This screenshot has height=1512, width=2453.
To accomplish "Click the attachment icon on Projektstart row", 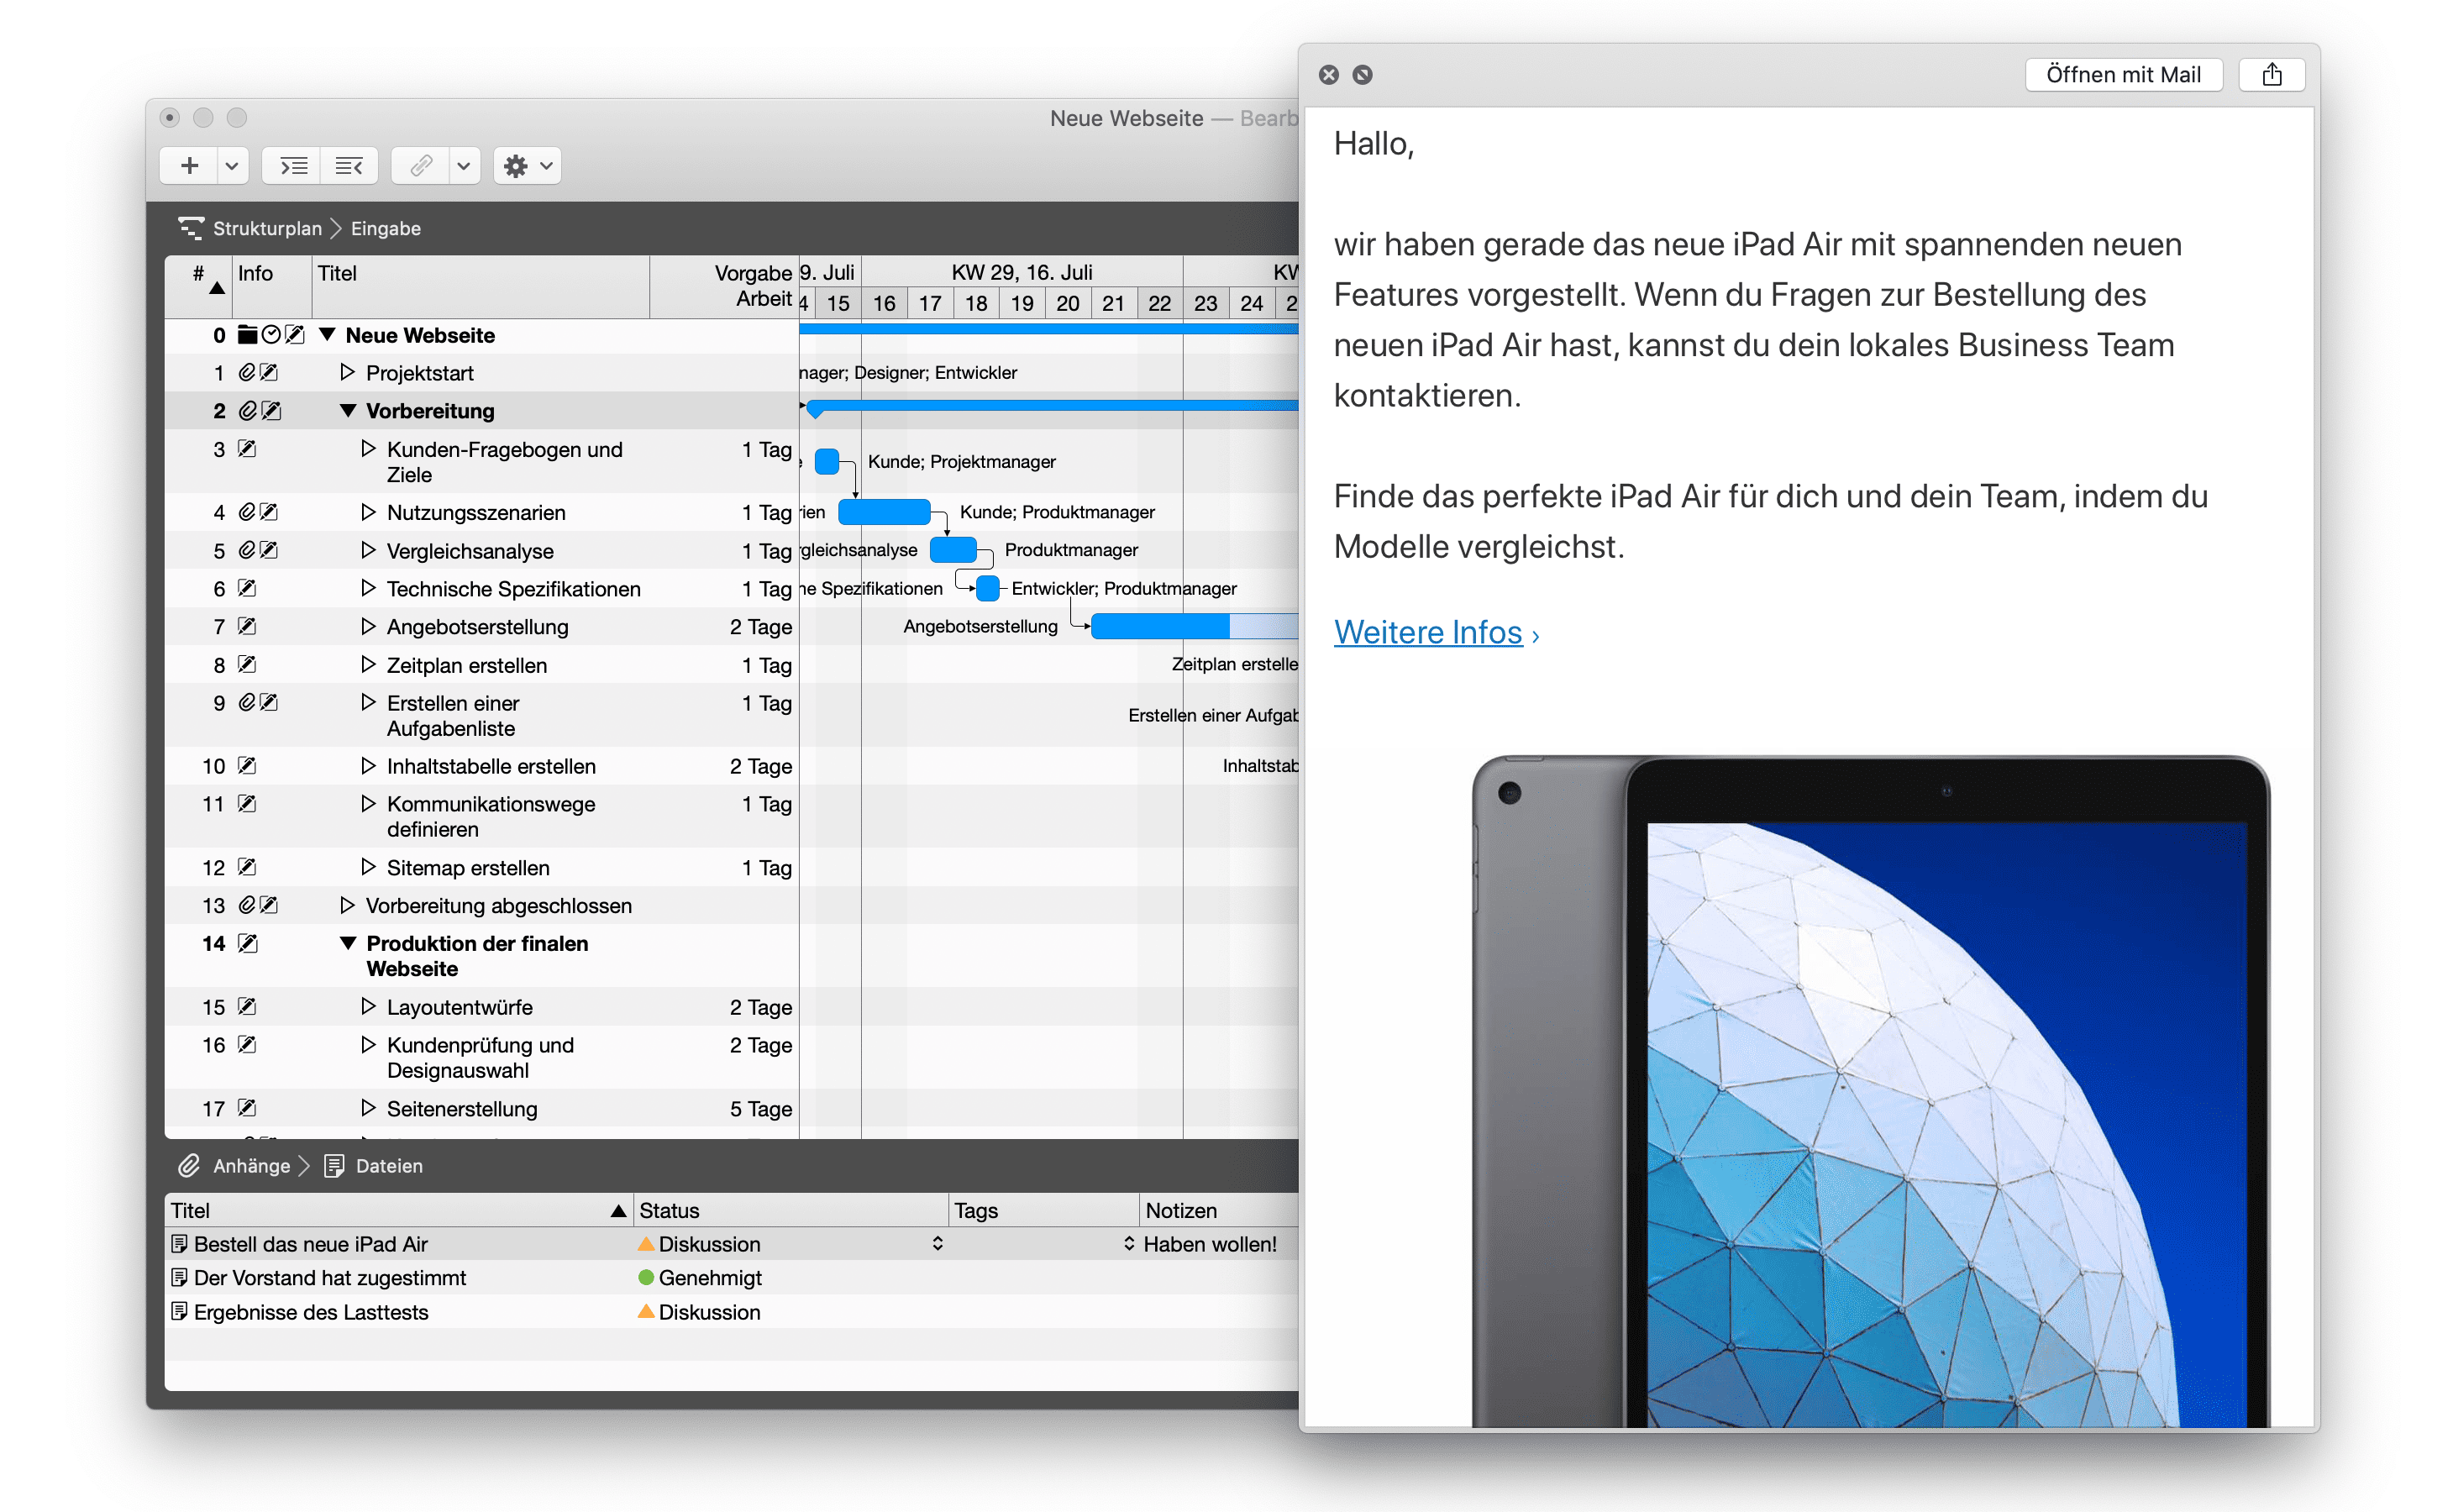I will [247, 373].
